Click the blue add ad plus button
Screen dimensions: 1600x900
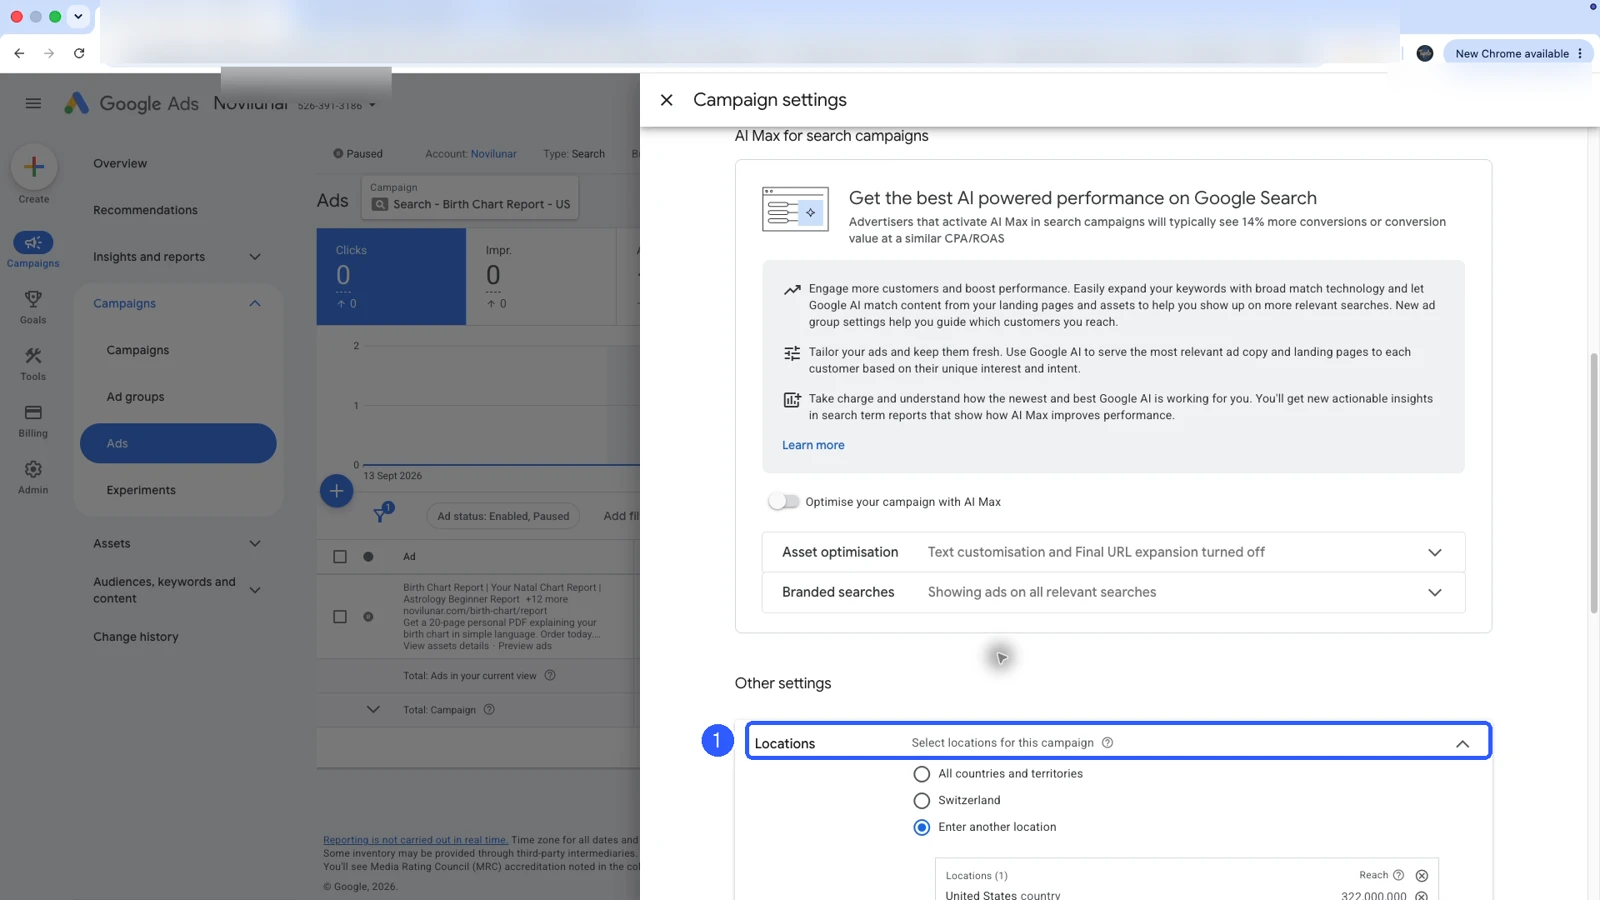pyautogui.click(x=337, y=491)
